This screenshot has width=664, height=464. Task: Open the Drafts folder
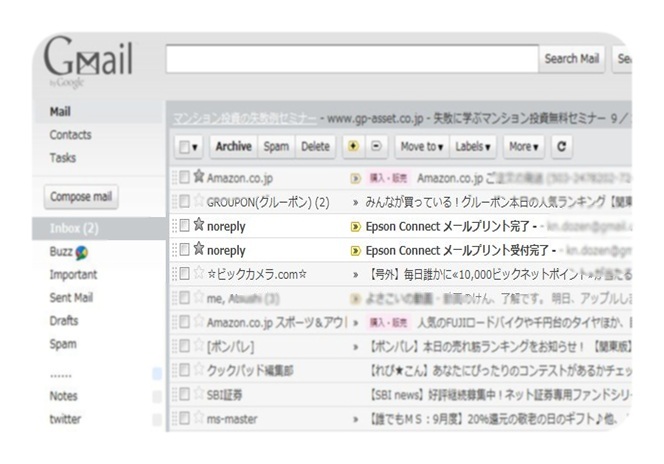tap(64, 320)
